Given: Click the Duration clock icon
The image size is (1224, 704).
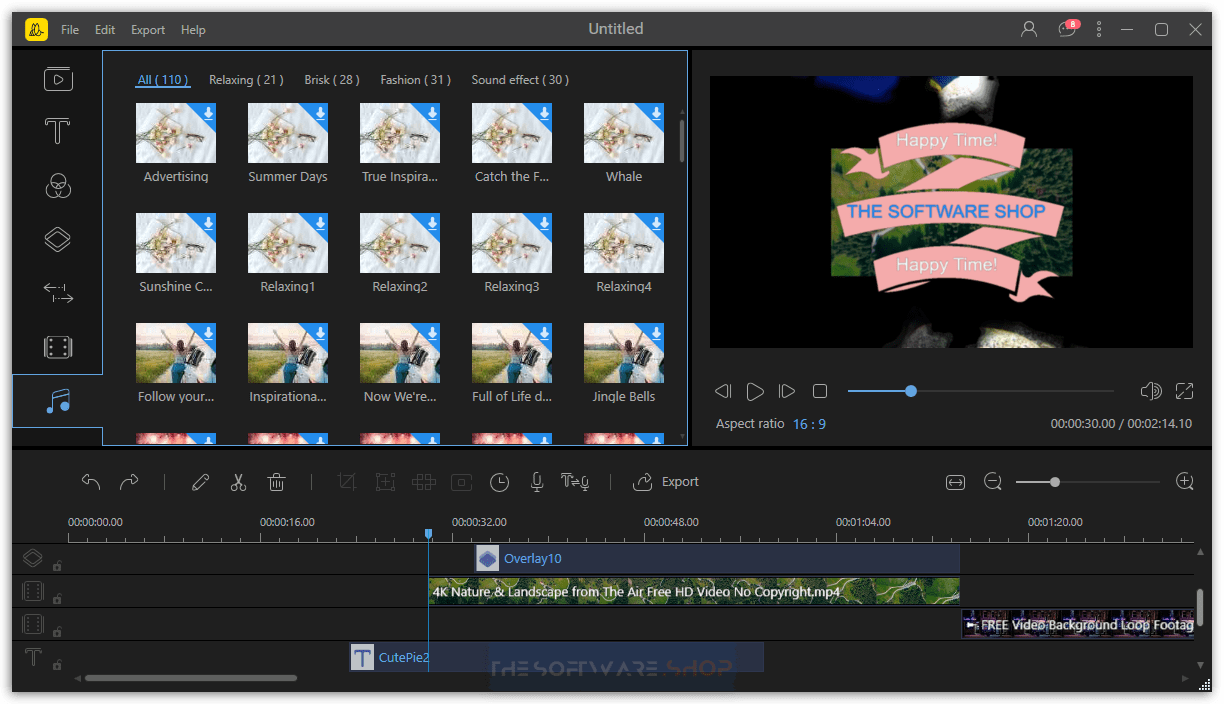Looking at the screenshot, I should click(499, 482).
